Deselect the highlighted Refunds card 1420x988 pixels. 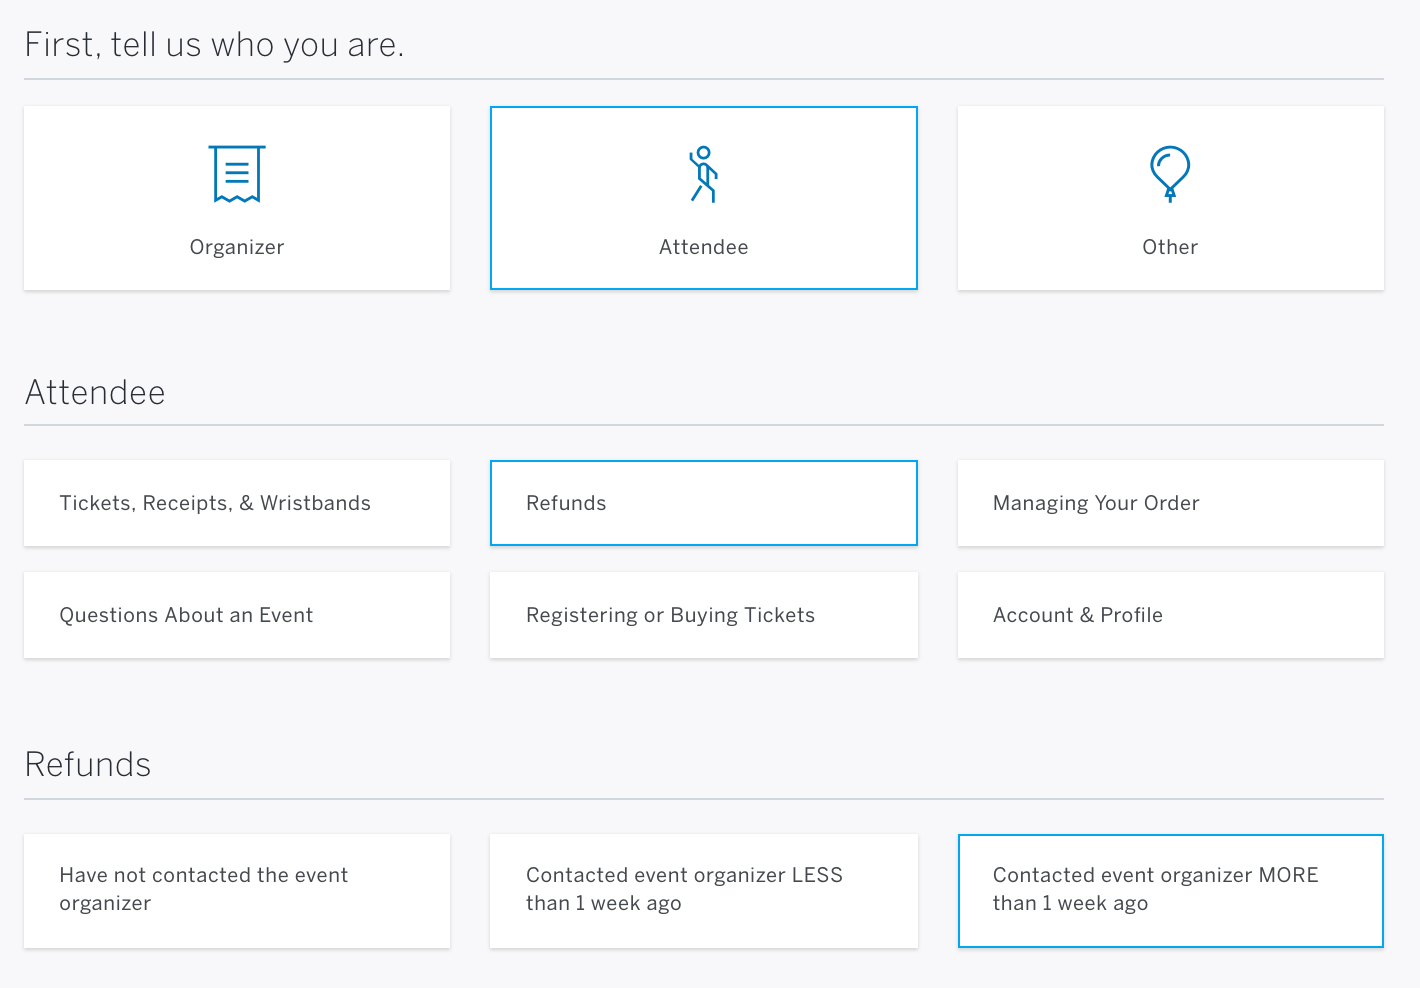tap(703, 503)
